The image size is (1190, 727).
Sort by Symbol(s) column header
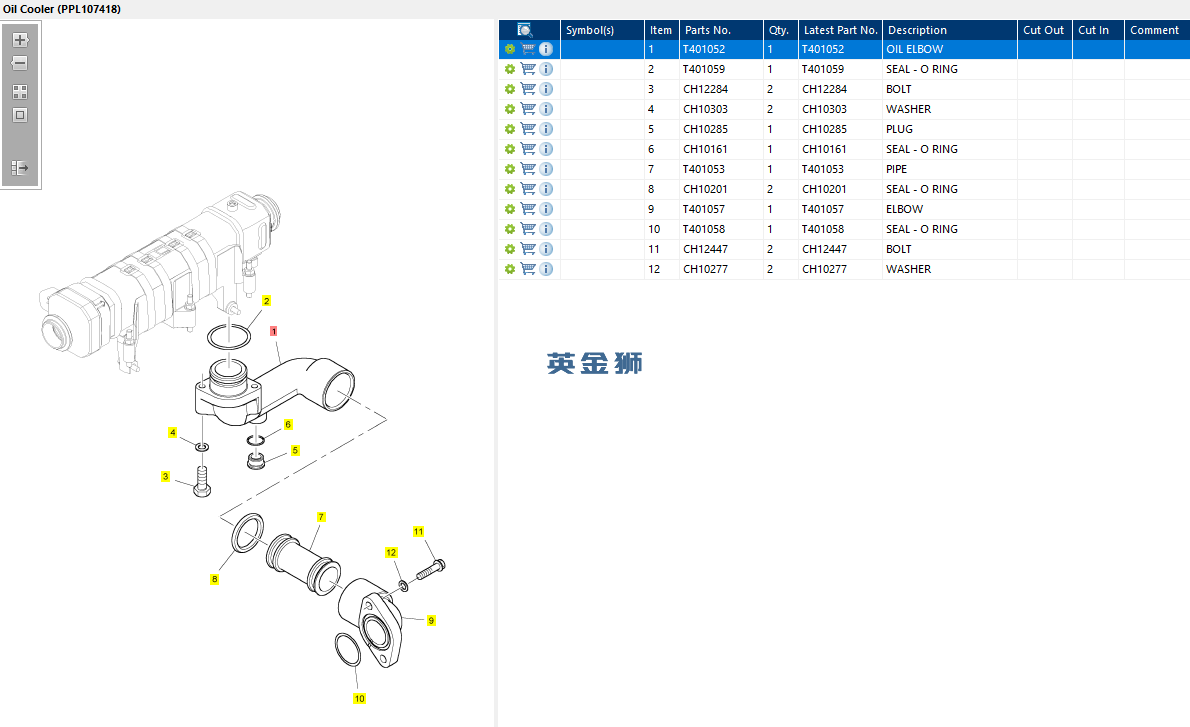click(x=602, y=30)
